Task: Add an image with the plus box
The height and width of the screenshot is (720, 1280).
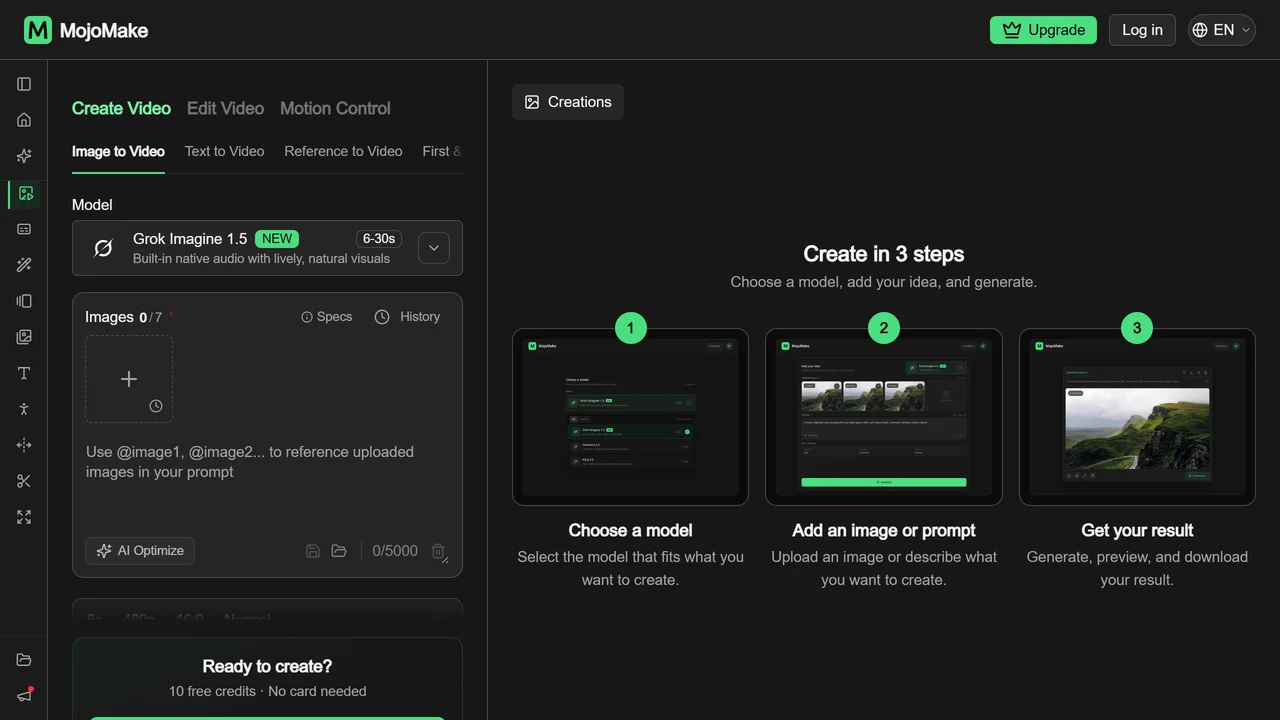Action: [129, 379]
